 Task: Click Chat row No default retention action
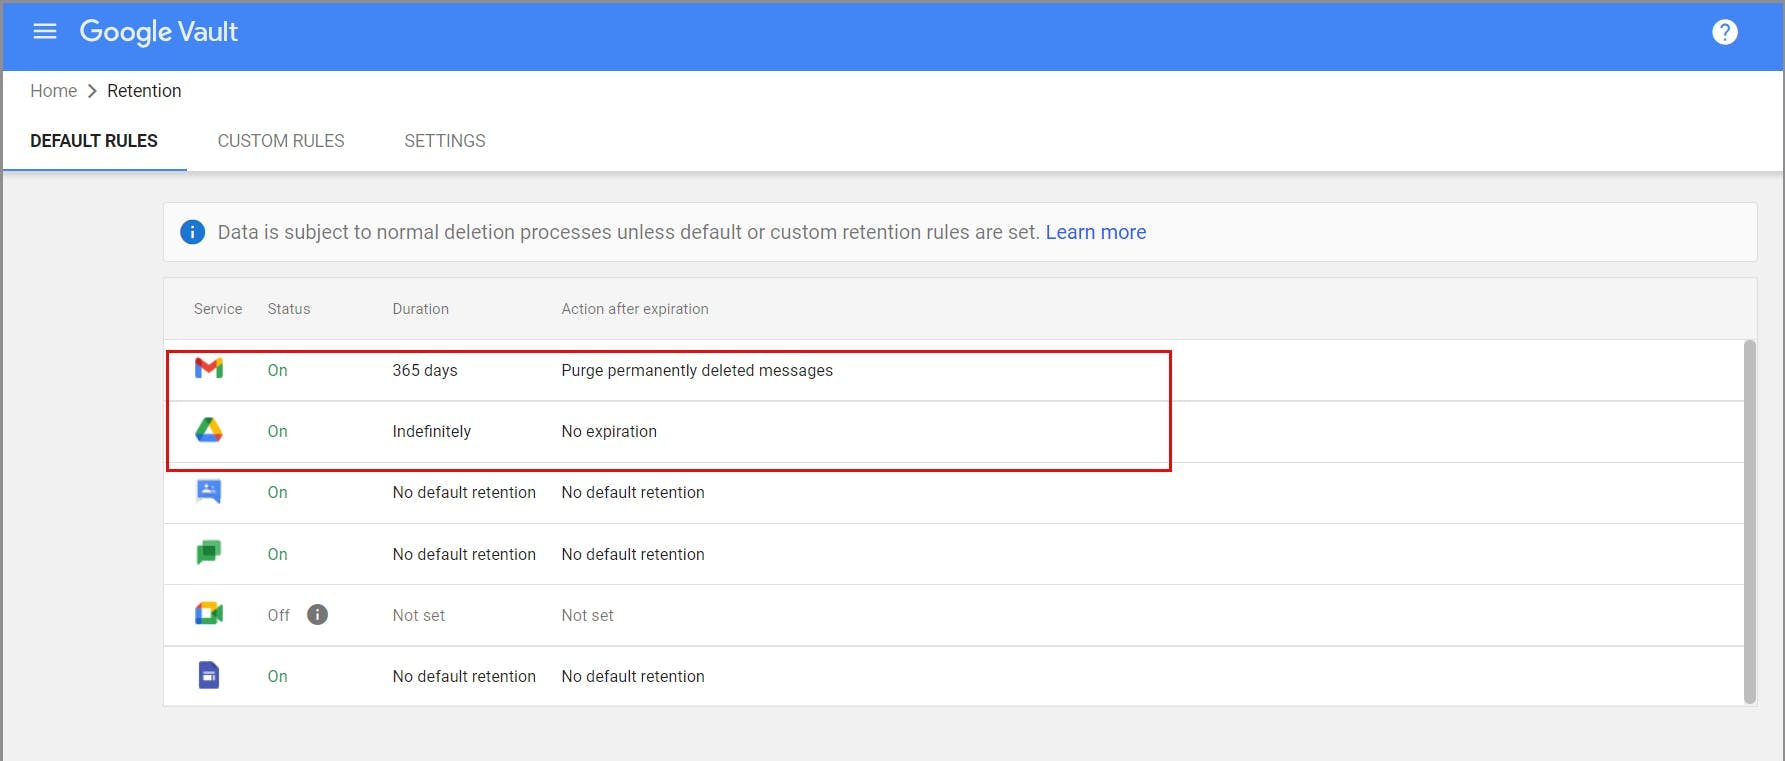633,554
